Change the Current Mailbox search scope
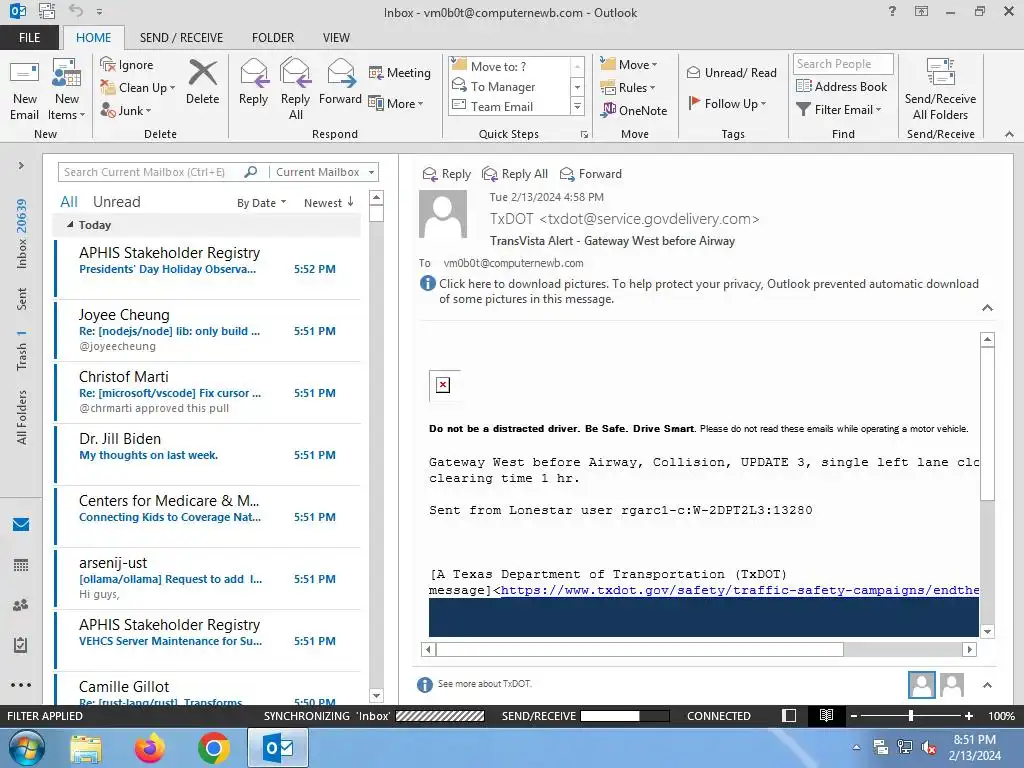 324,172
